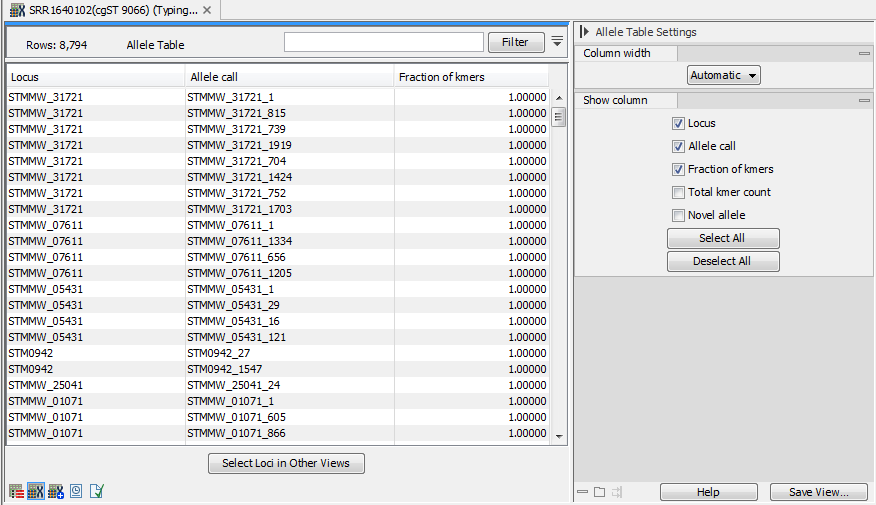This screenshot has height=505, width=876.
Task: Open the Automatic column width dropdown
Action: [x=724, y=75]
